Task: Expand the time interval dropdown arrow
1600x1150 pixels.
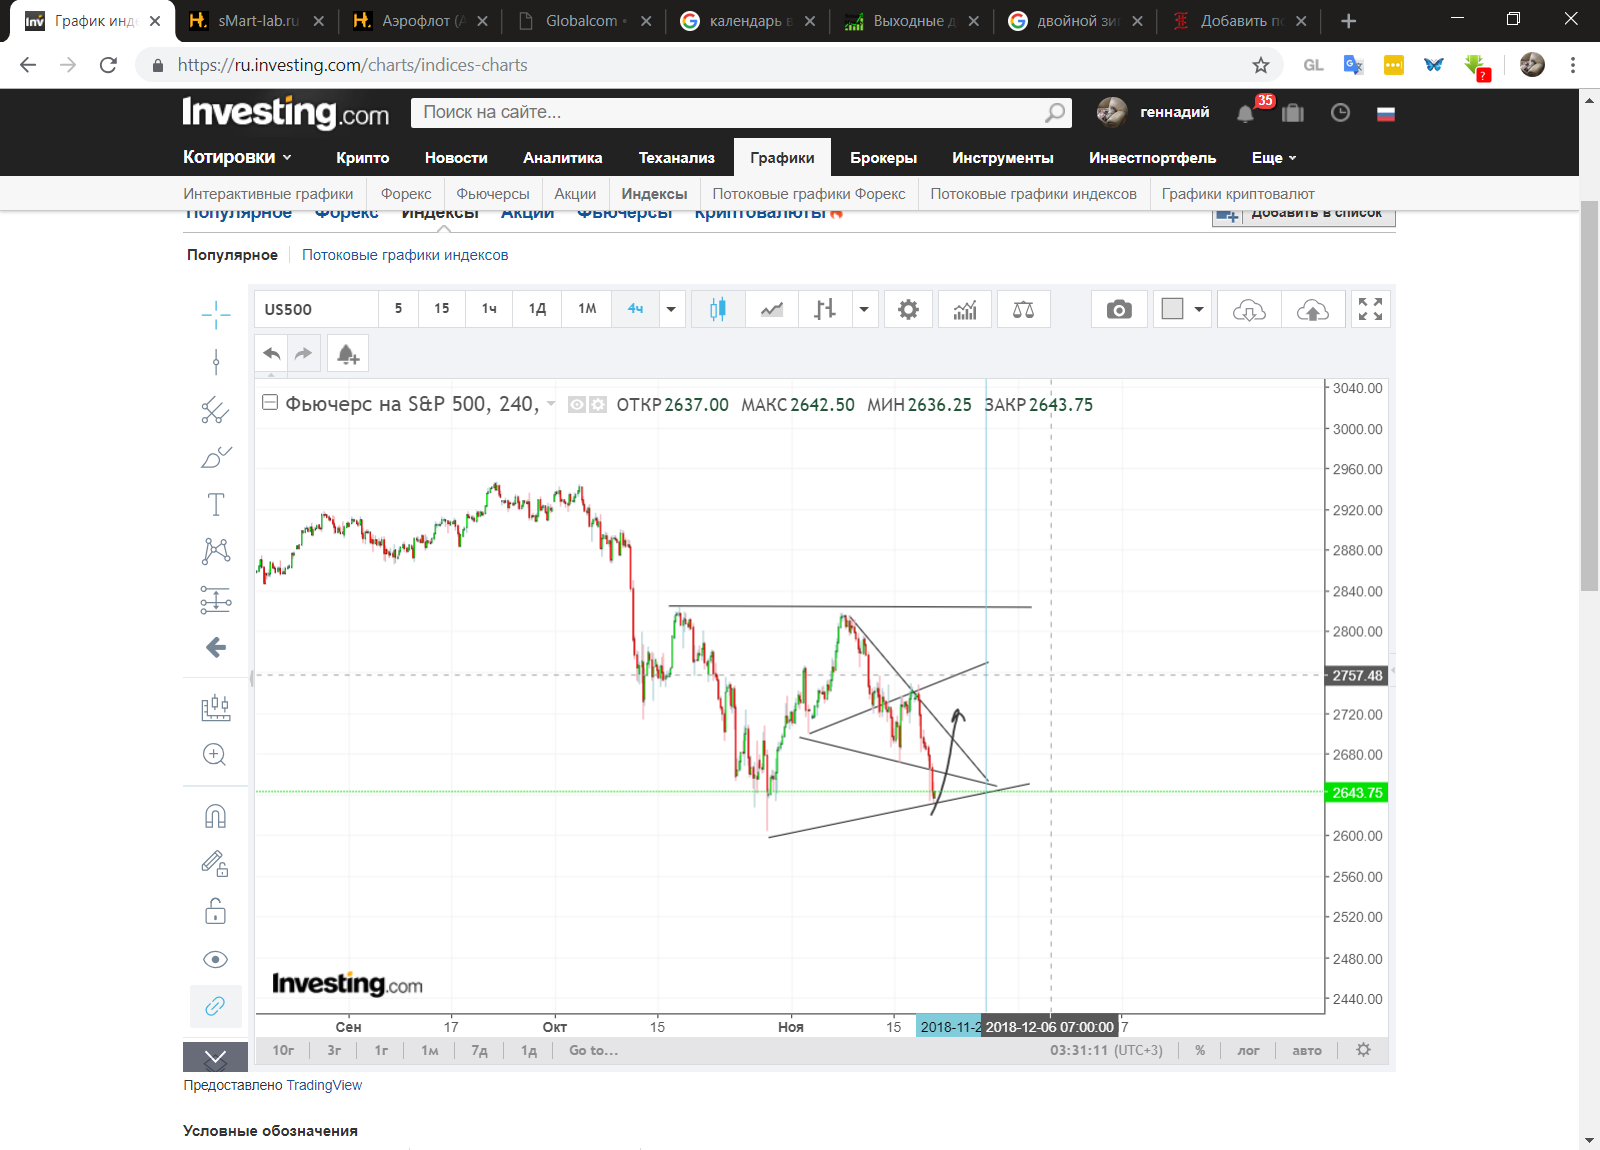Action: click(x=671, y=310)
